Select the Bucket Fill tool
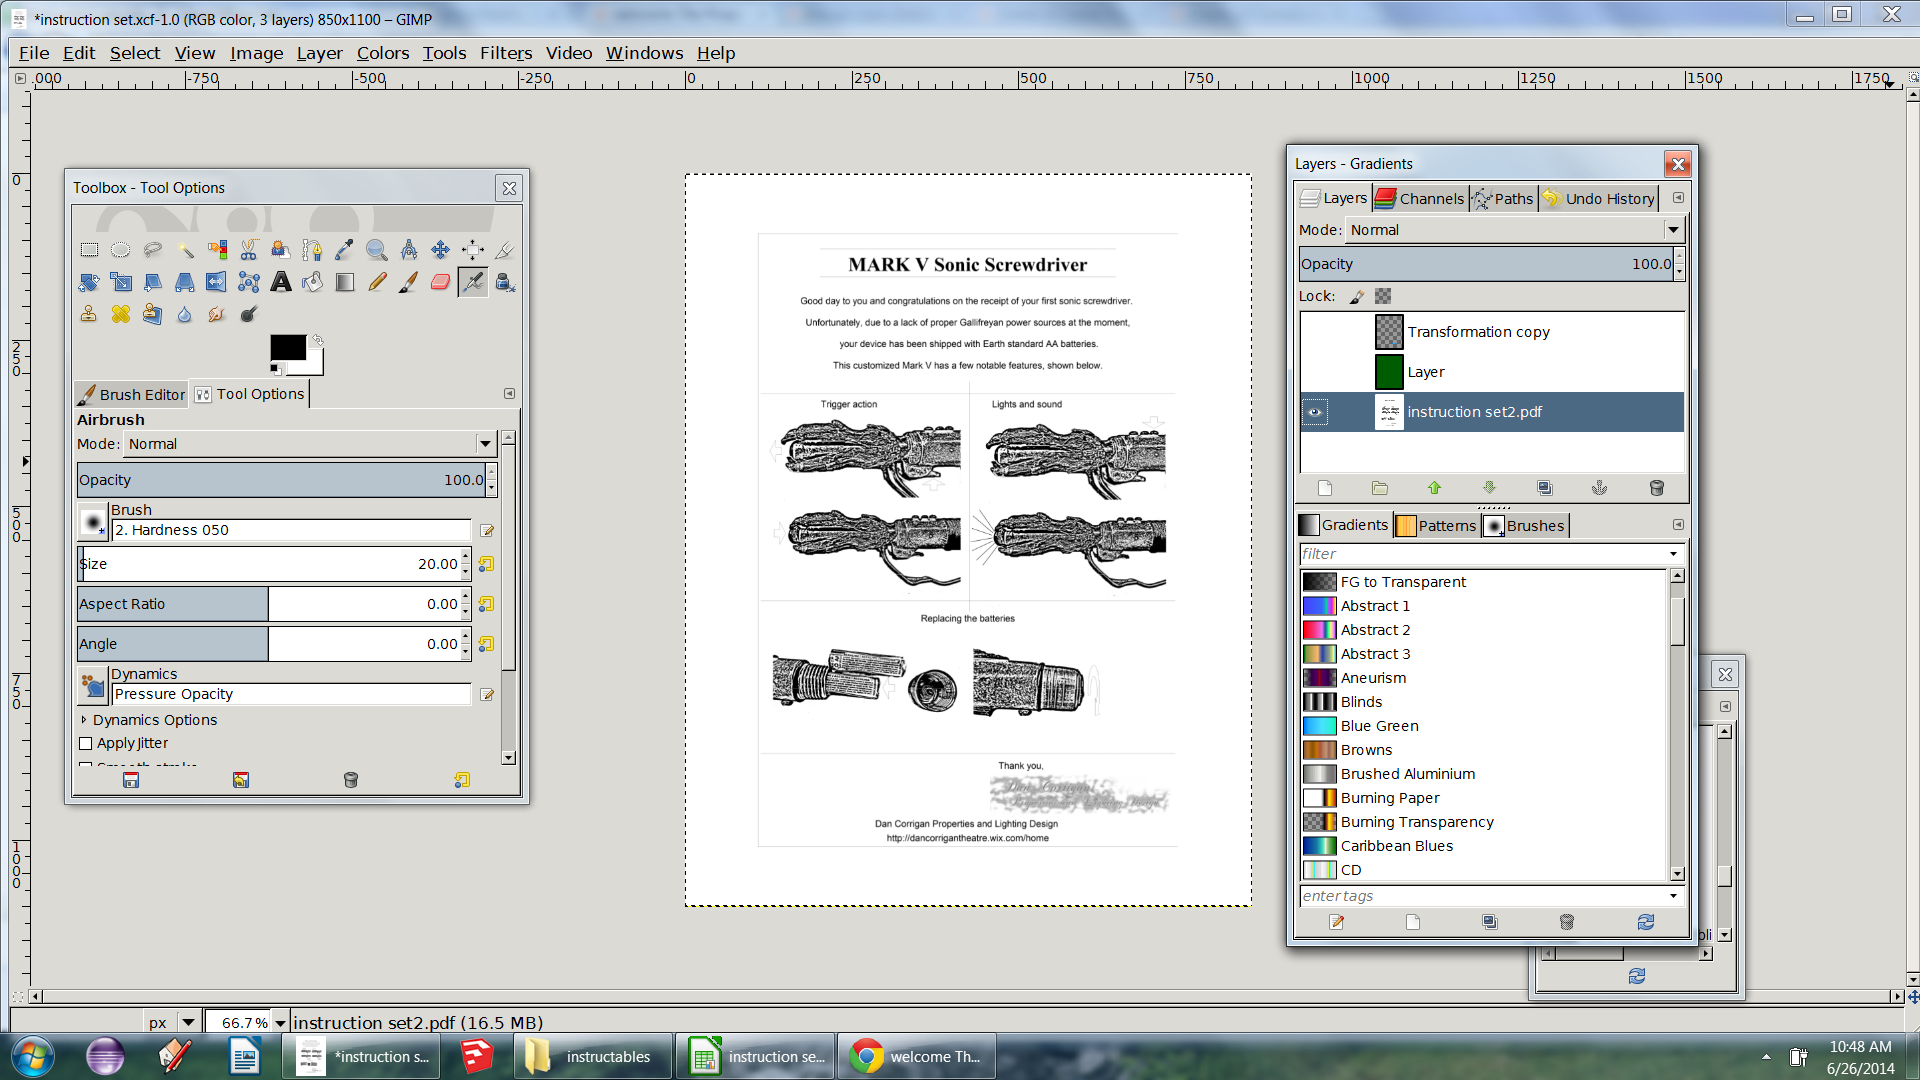 [313, 282]
